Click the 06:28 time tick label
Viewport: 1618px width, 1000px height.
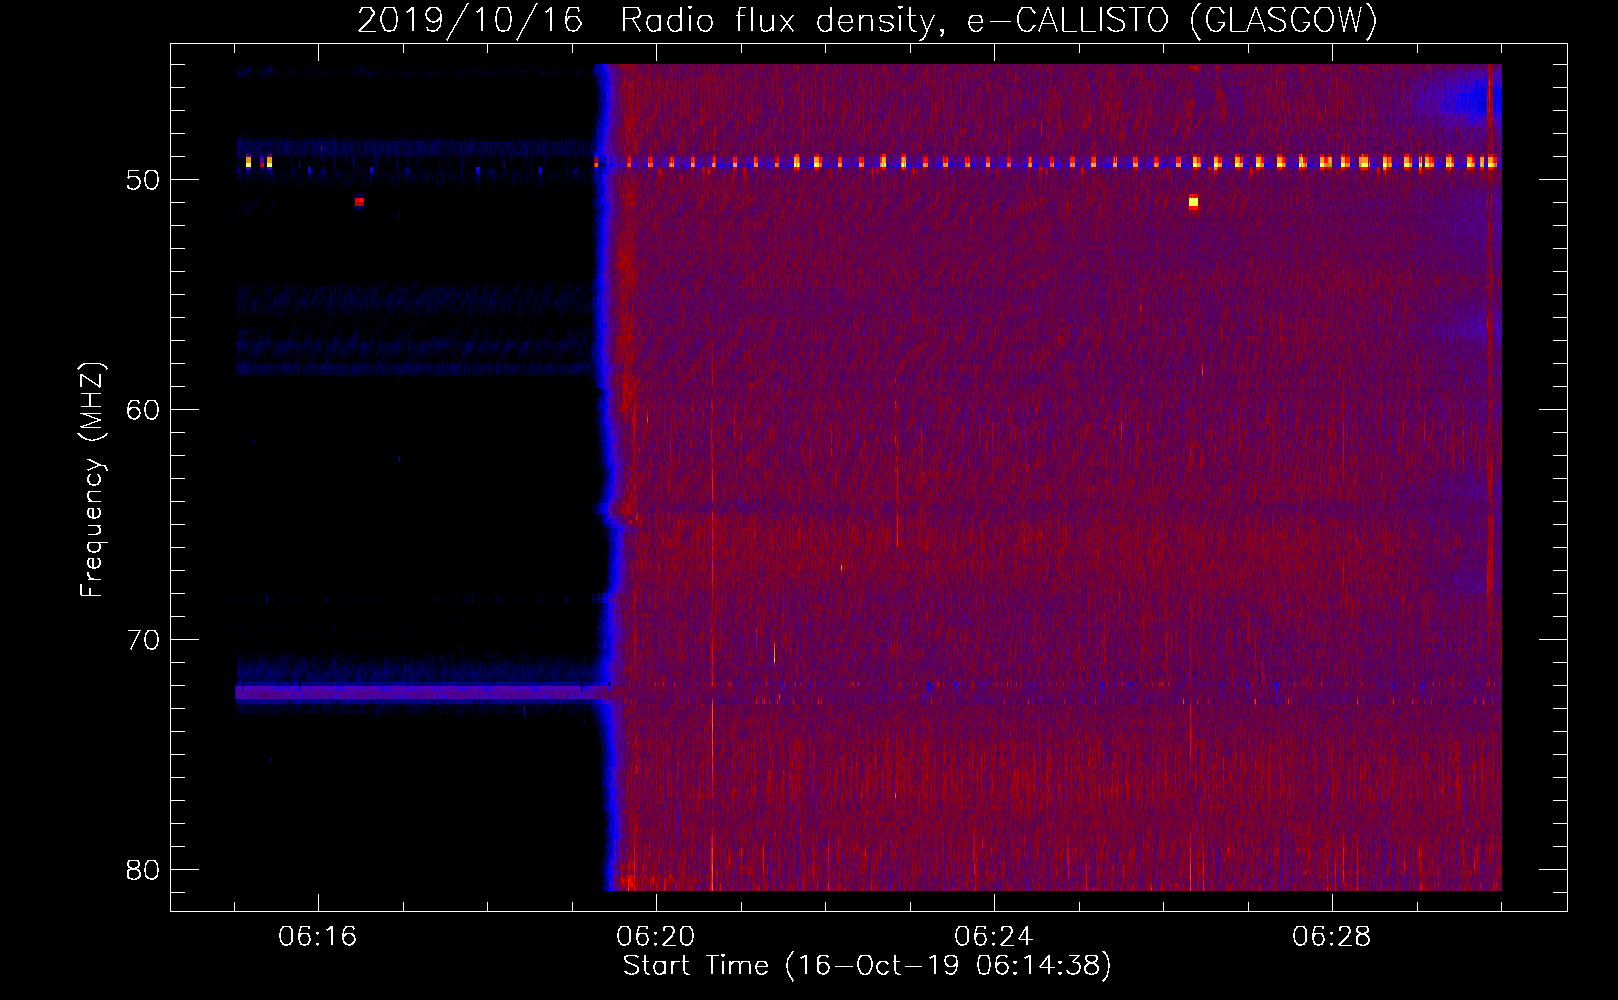1332,937
